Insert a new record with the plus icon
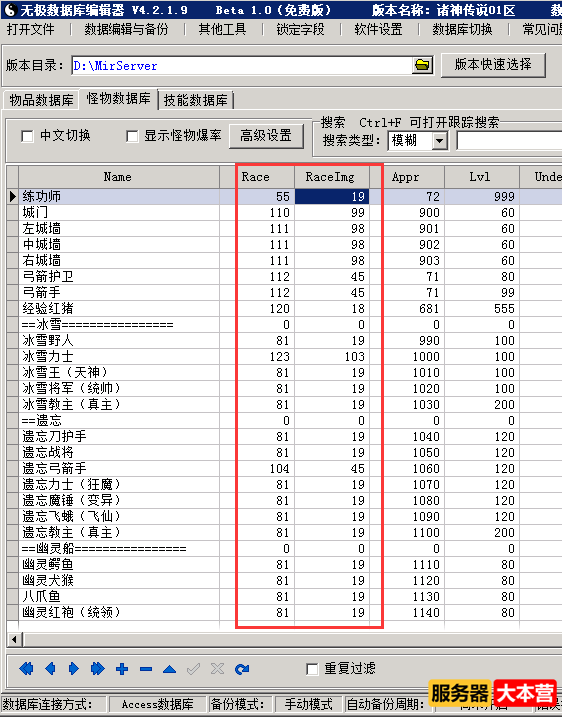The width and height of the screenshot is (562, 718). [x=122, y=669]
